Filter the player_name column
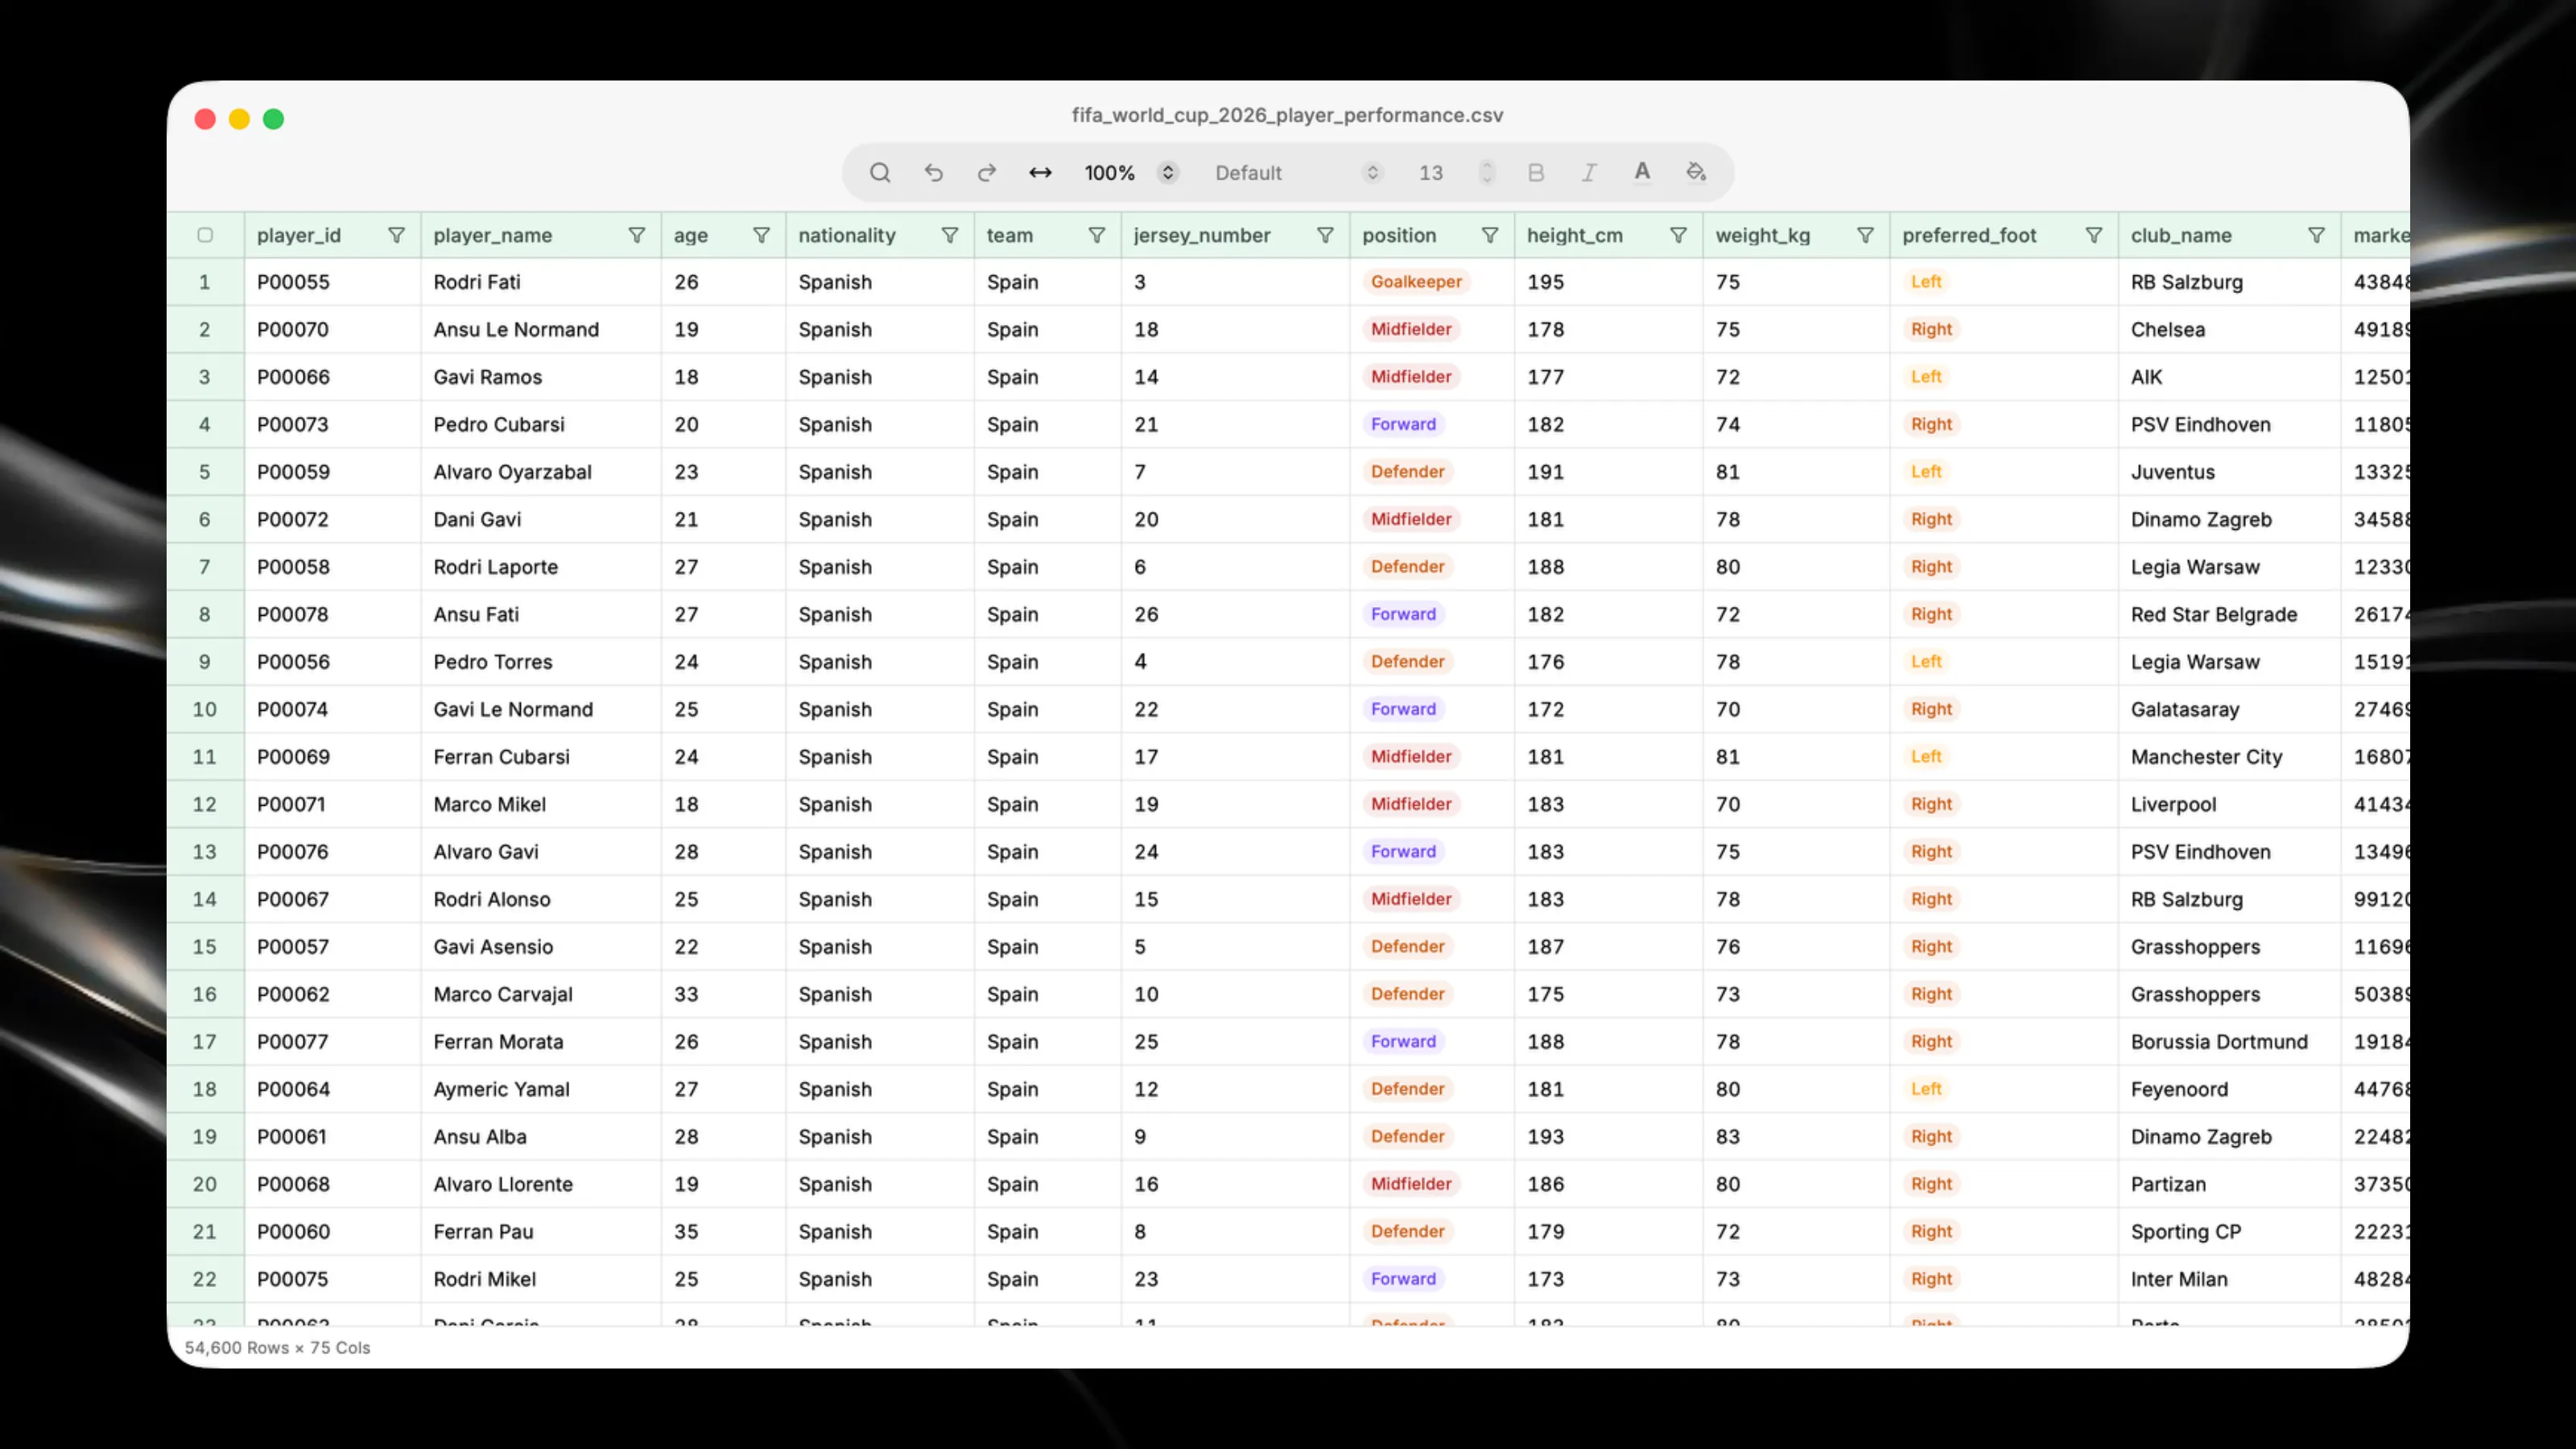This screenshot has height=1449, width=2576. [637, 235]
